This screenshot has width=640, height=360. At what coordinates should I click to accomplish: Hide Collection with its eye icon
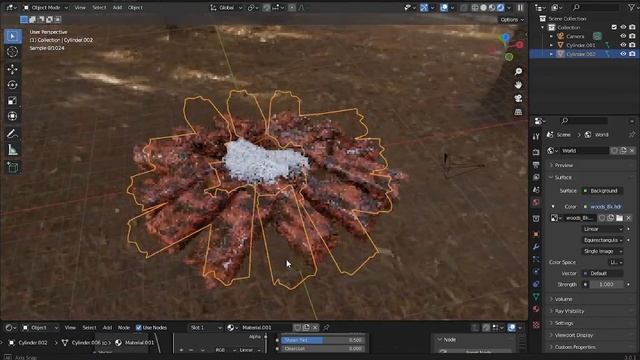[623, 27]
